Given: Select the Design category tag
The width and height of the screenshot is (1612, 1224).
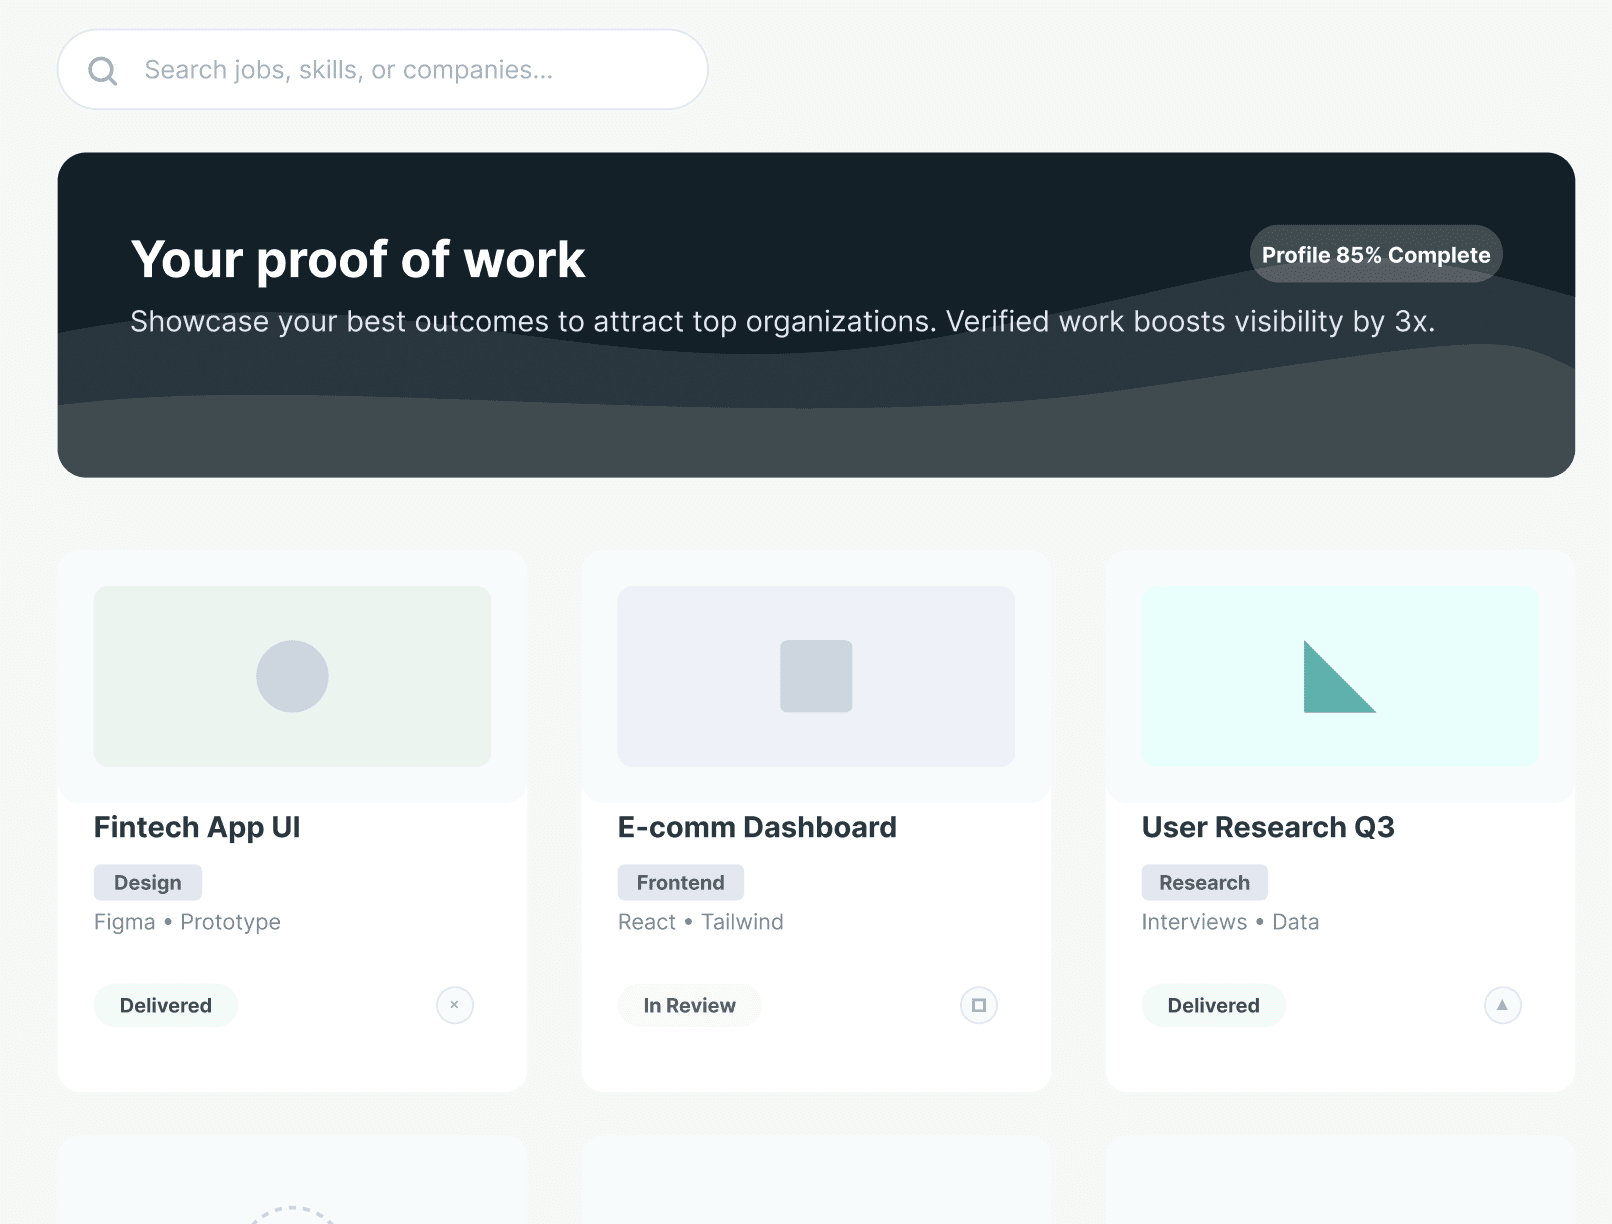Looking at the screenshot, I should tap(148, 882).
